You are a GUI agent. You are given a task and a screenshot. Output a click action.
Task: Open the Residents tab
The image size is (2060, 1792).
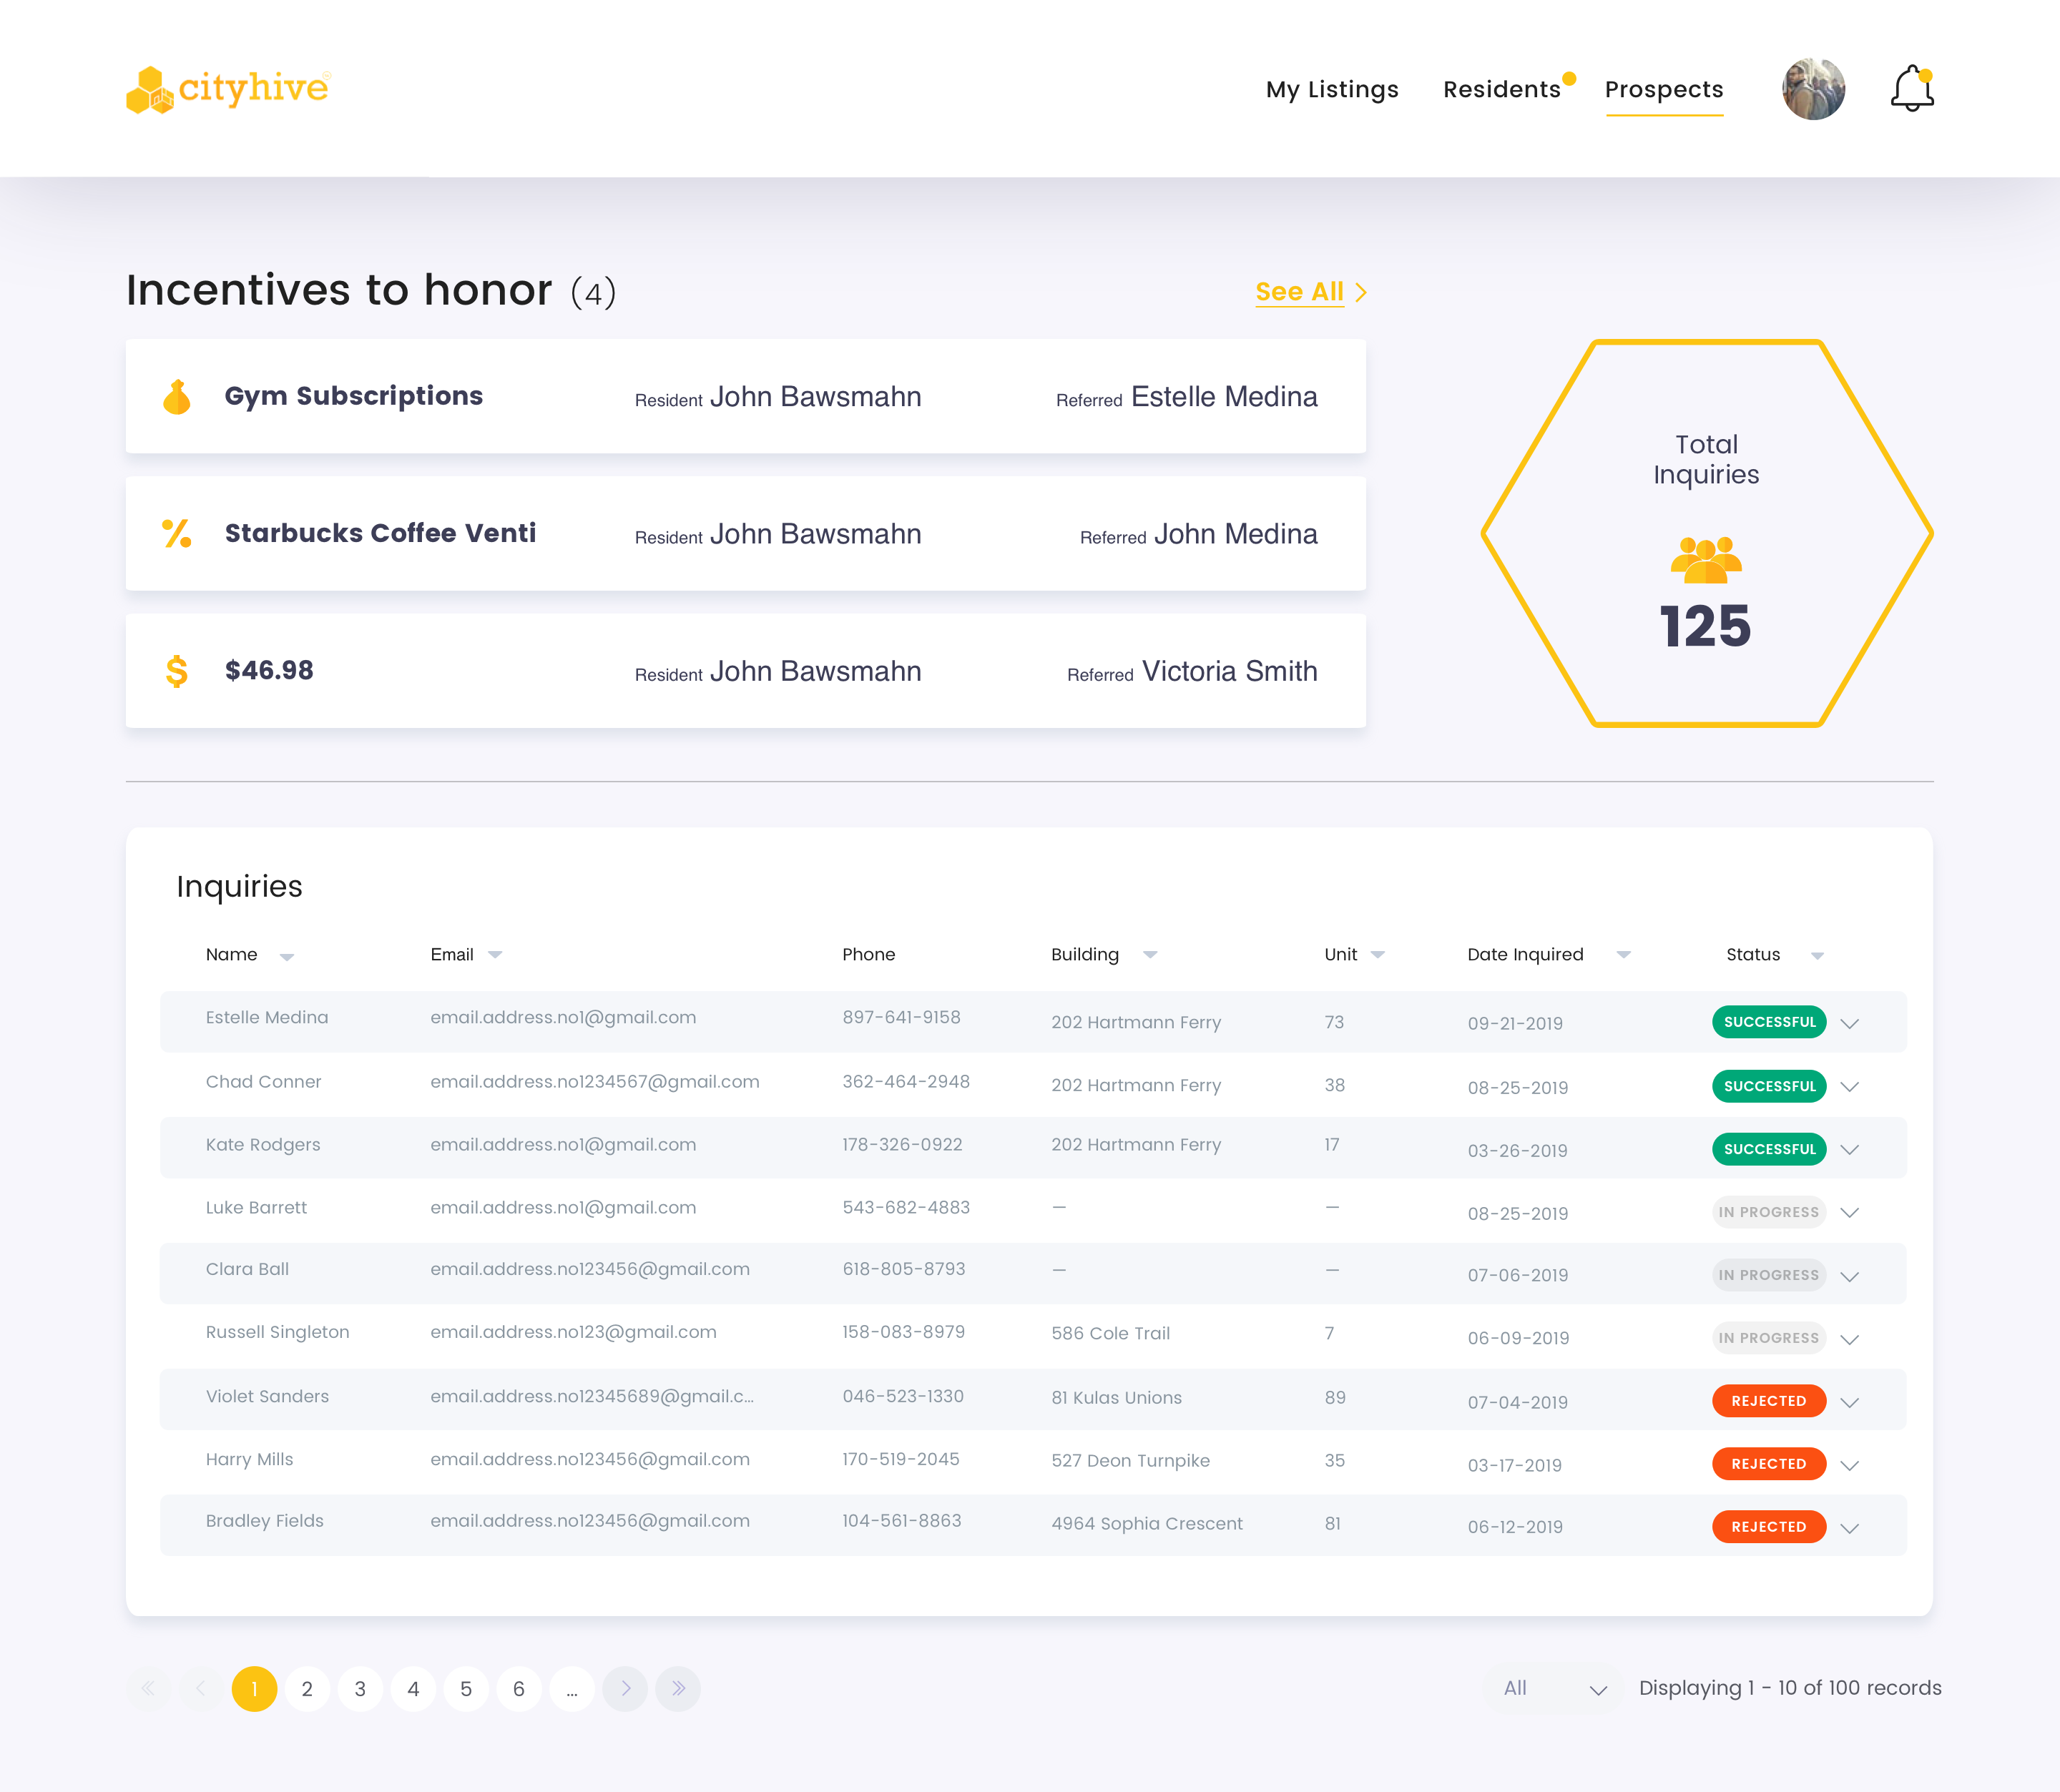(1501, 90)
